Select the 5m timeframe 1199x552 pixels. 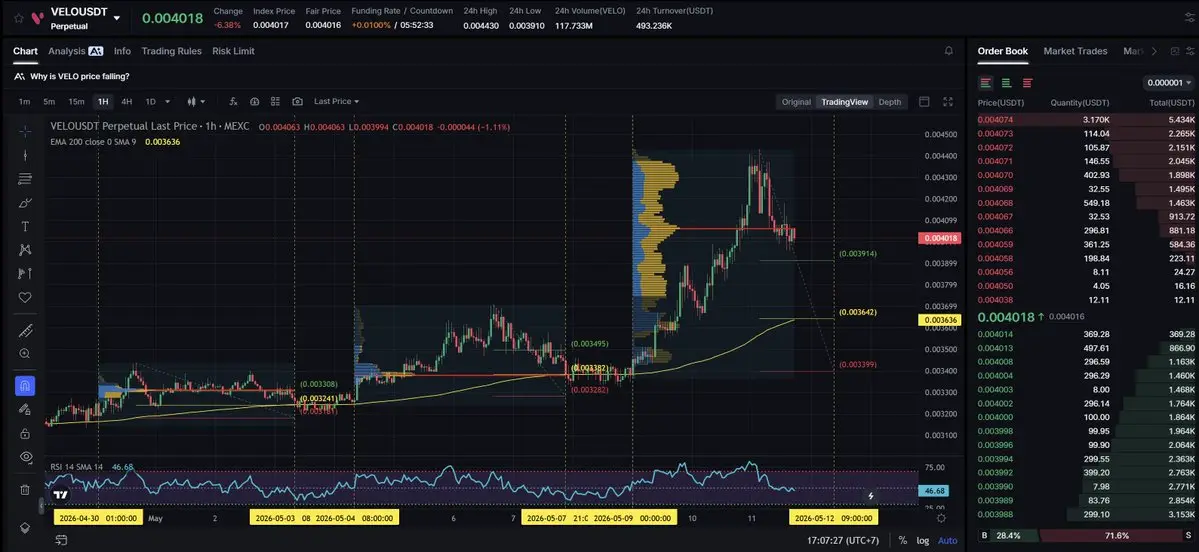(49, 102)
